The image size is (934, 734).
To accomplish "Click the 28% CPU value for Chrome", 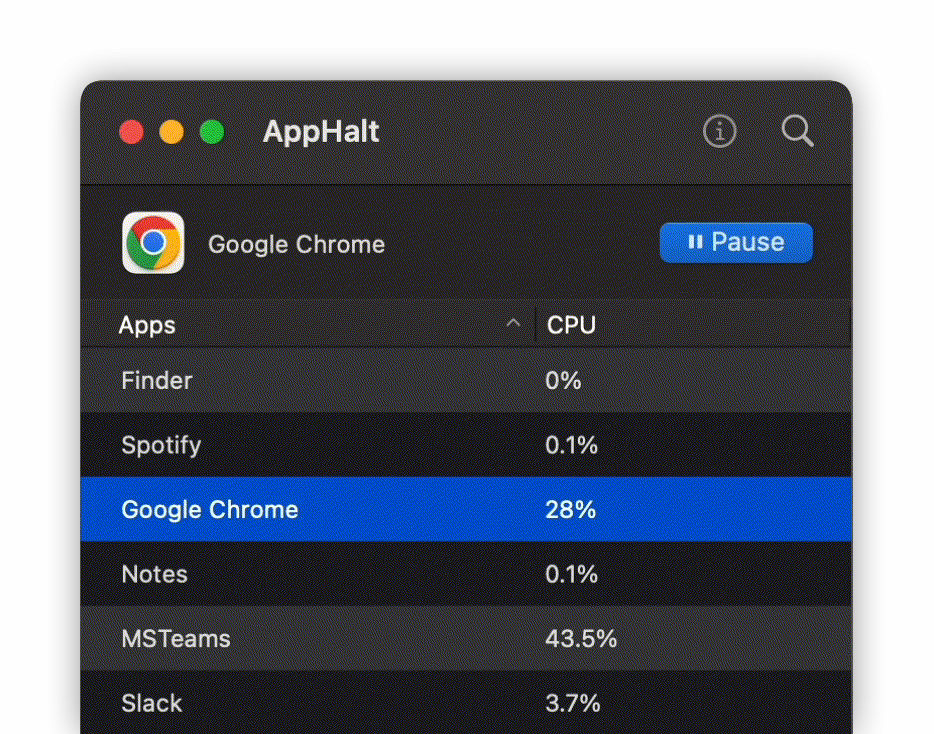I will tap(570, 509).
